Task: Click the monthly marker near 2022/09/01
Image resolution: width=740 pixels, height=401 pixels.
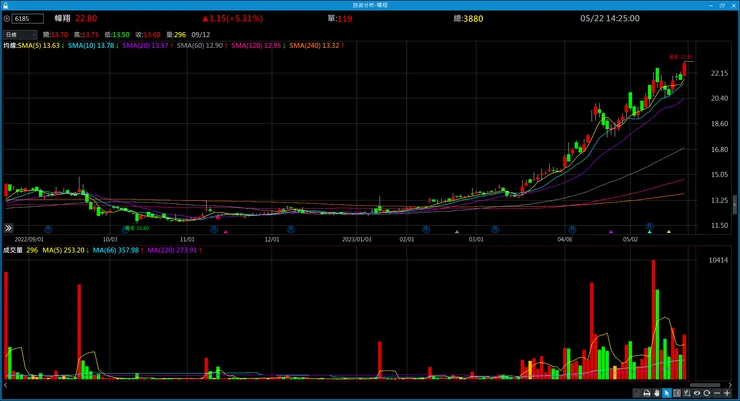Action: click(x=48, y=230)
